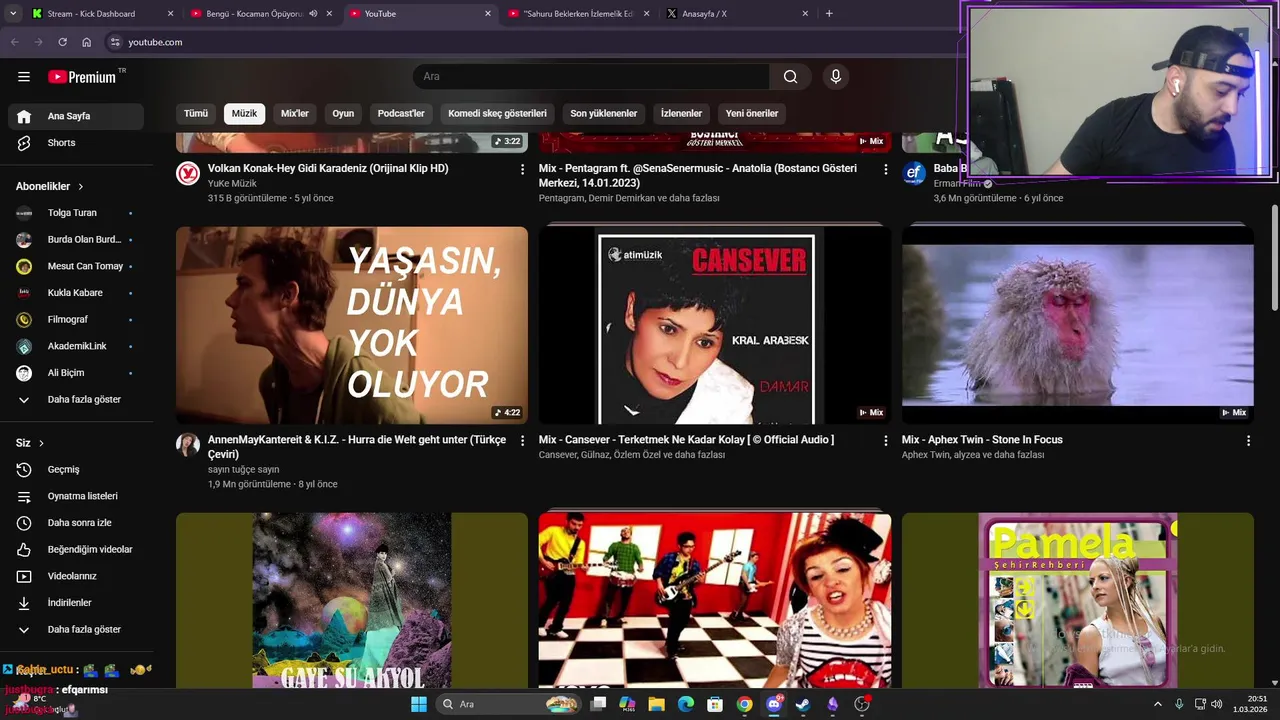
Task: Open Shorts from the sidebar
Action: click(76, 143)
